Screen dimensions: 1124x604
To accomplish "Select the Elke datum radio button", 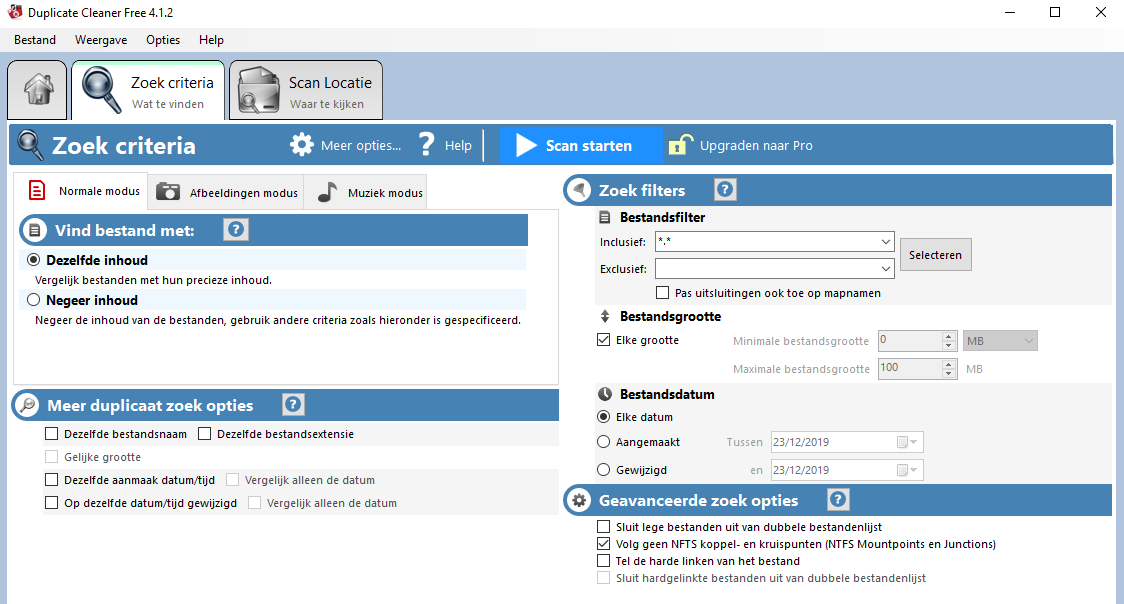I will 604,416.
